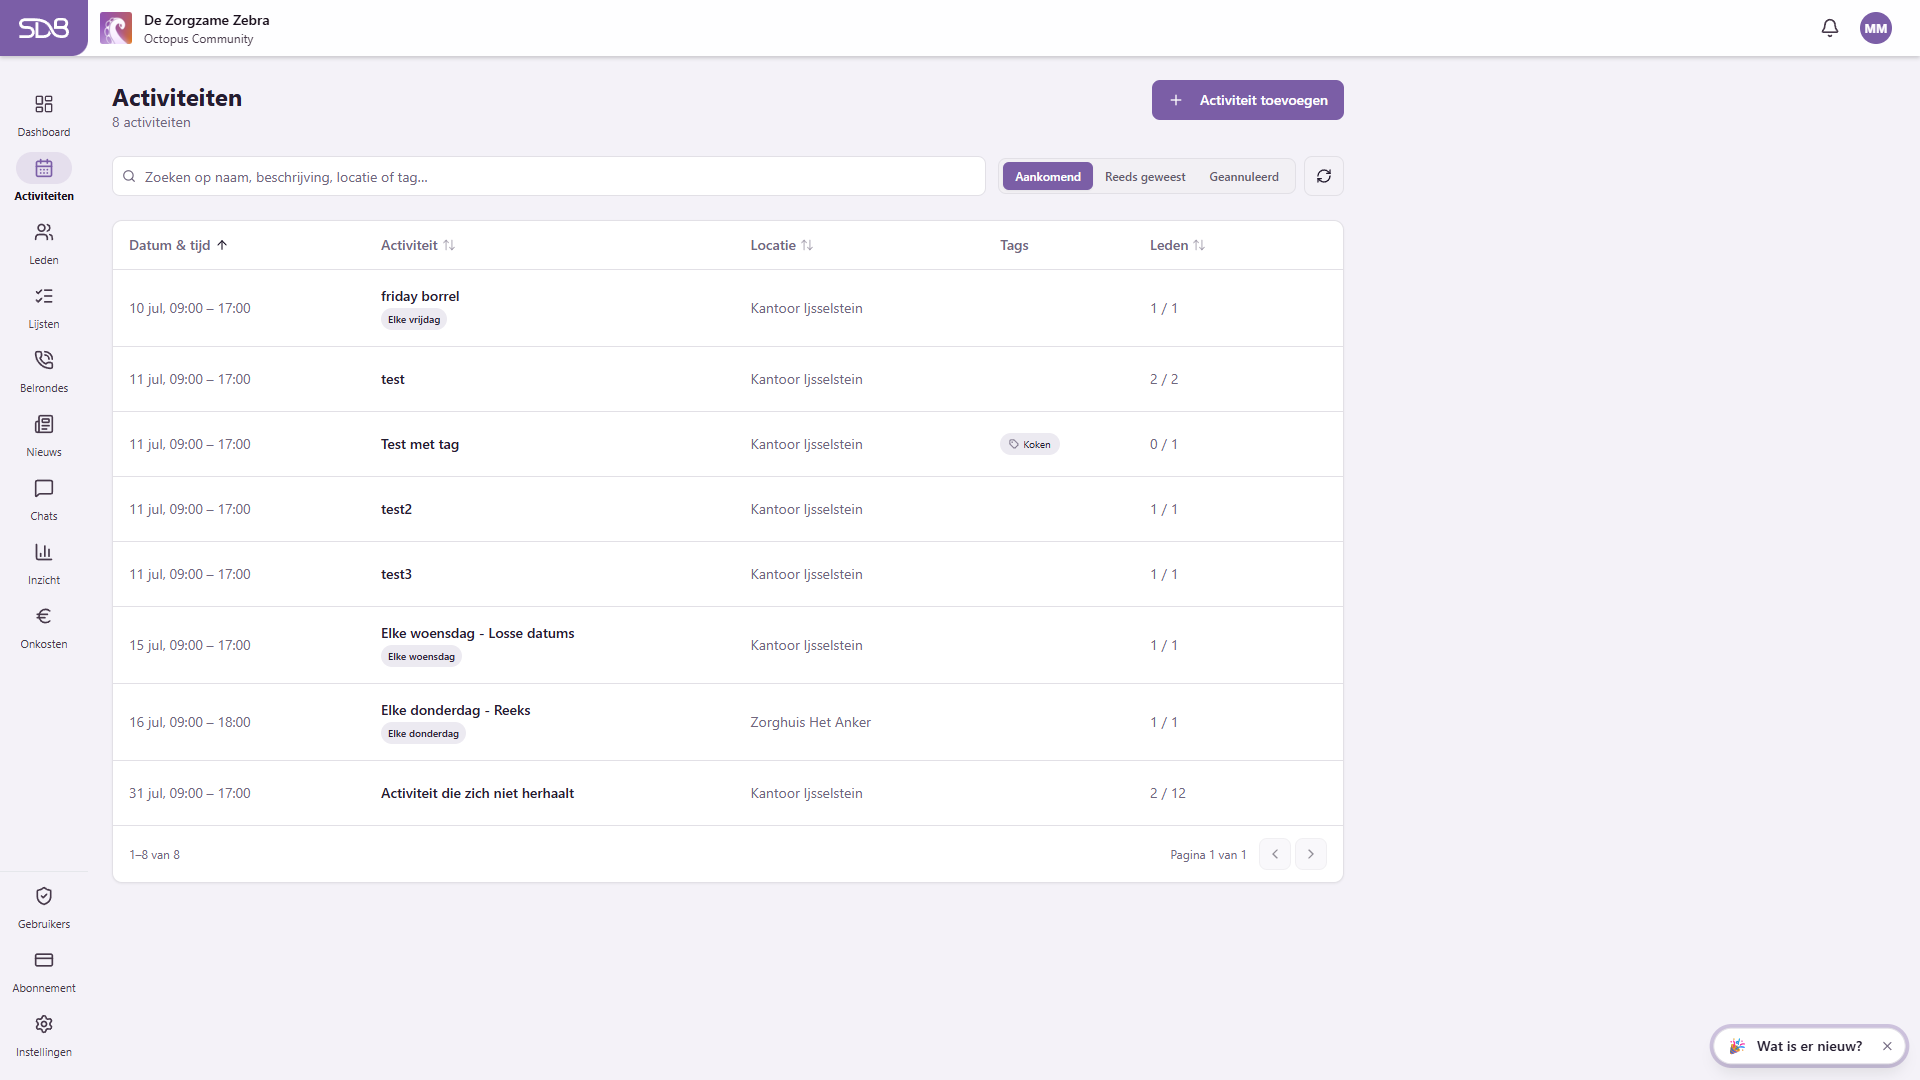This screenshot has width=1920, height=1080.
Task: Switch to Geannuleerd tab
Action: [1244, 176]
